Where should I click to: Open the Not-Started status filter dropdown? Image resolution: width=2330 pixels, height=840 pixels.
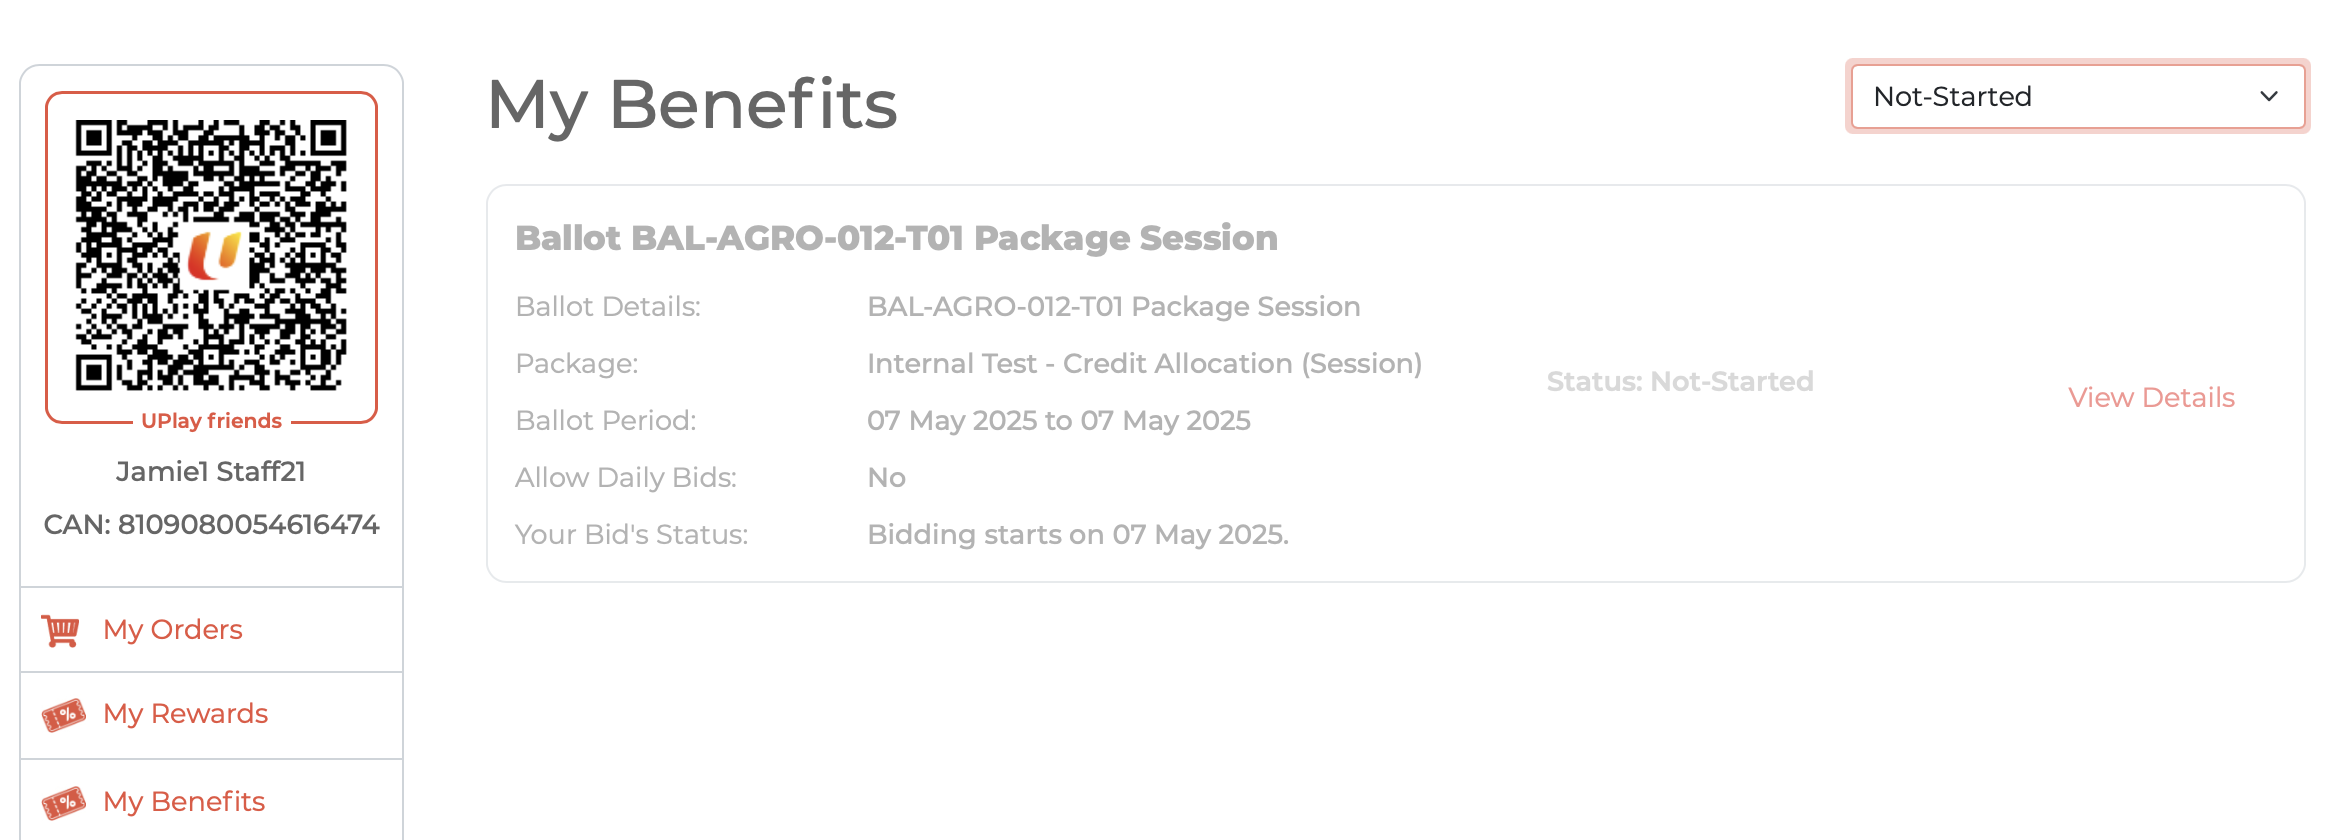click(x=2076, y=97)
